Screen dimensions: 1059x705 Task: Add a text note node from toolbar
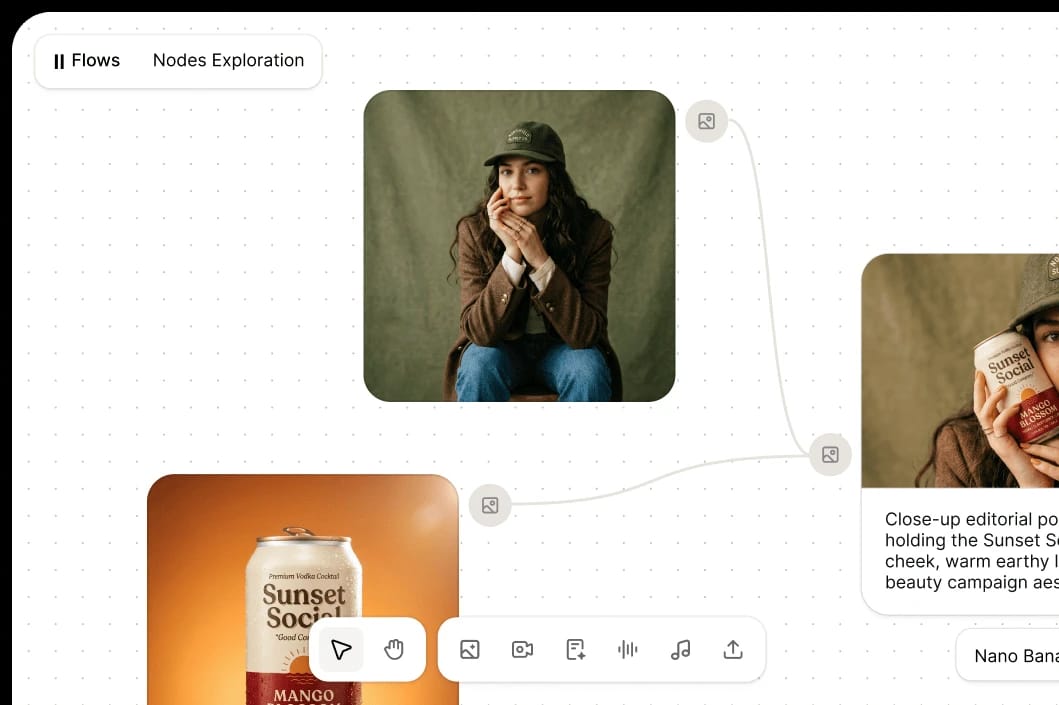575,650
